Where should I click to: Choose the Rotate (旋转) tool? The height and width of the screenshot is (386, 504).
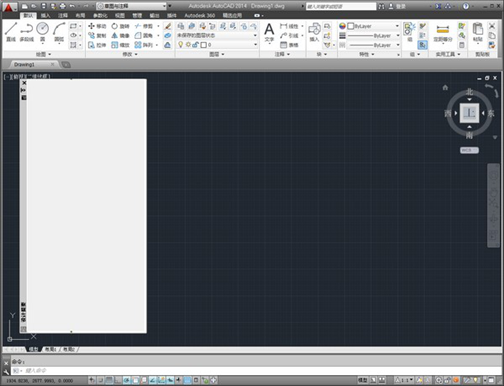(120, 26)
